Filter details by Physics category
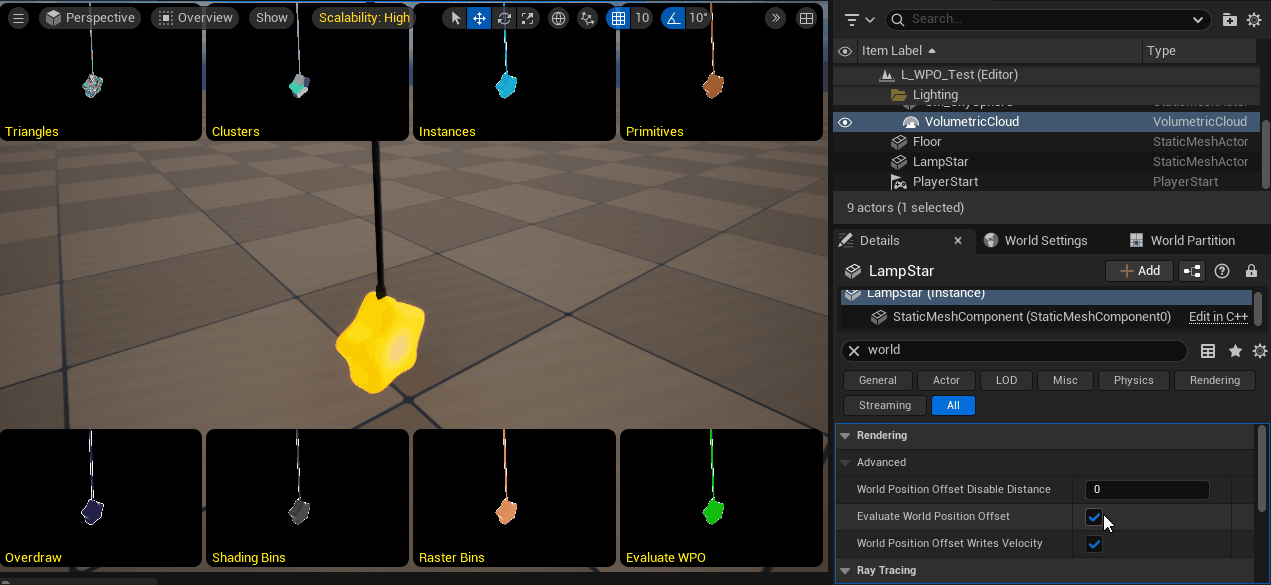 coord(1133,380)
